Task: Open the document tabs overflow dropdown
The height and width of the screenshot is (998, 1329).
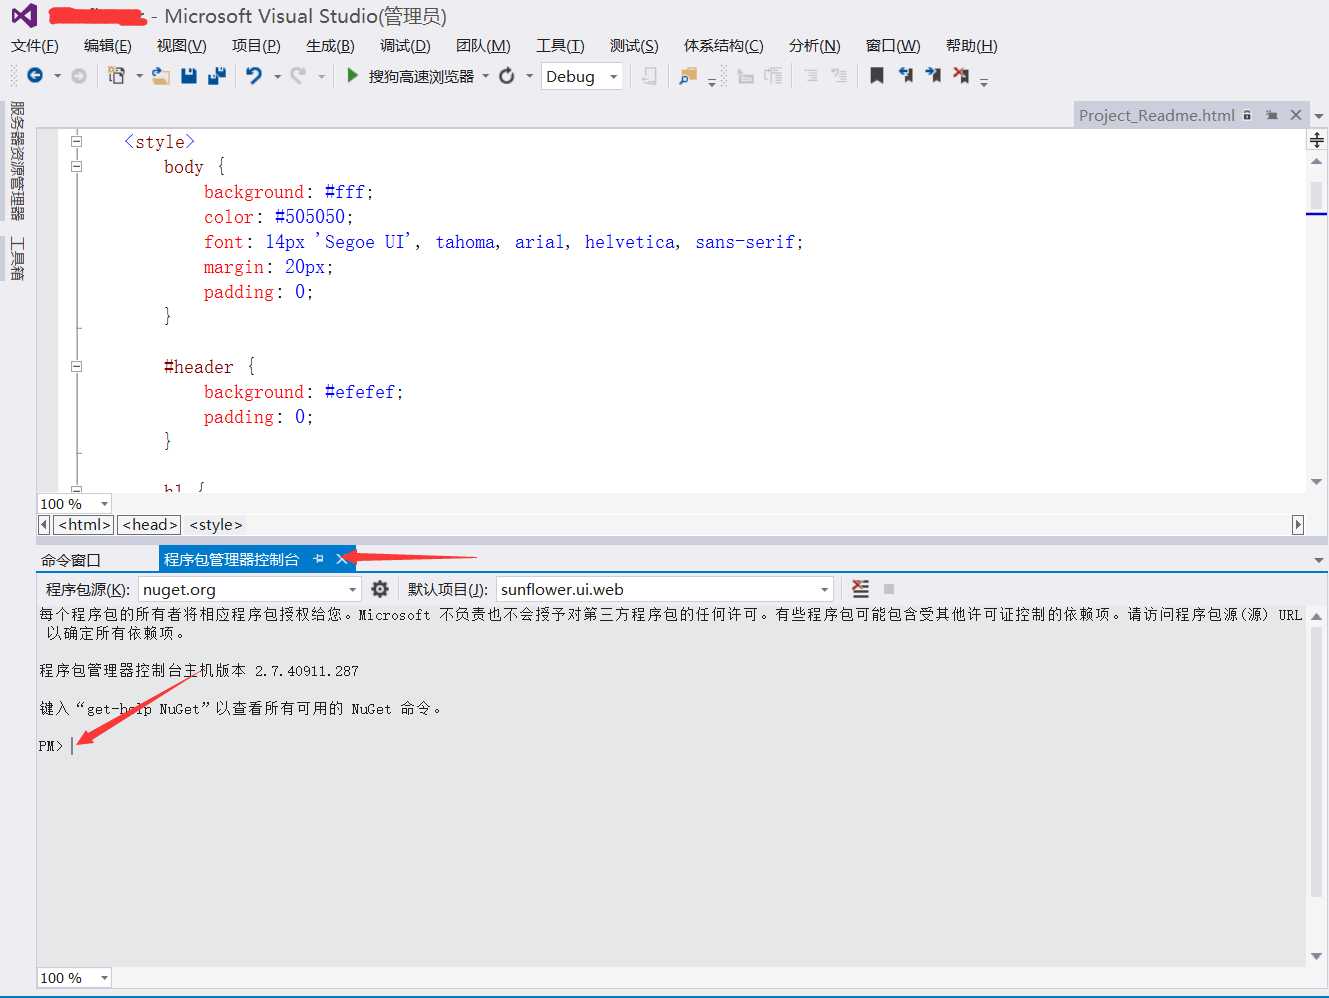Action: click(1318, 116)
